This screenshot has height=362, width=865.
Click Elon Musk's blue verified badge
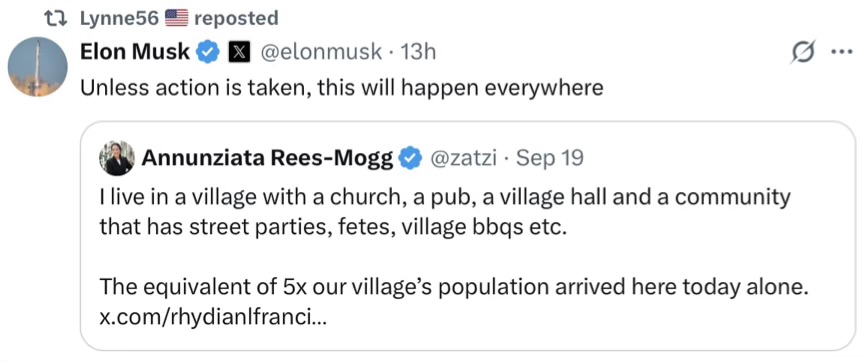207,52
